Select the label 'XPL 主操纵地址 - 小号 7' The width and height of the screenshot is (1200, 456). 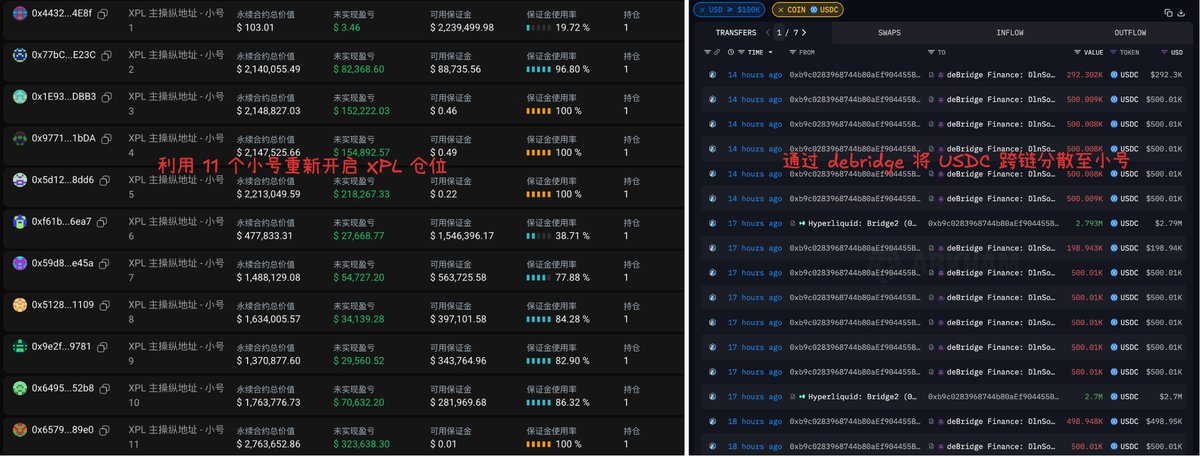[176, 270]
